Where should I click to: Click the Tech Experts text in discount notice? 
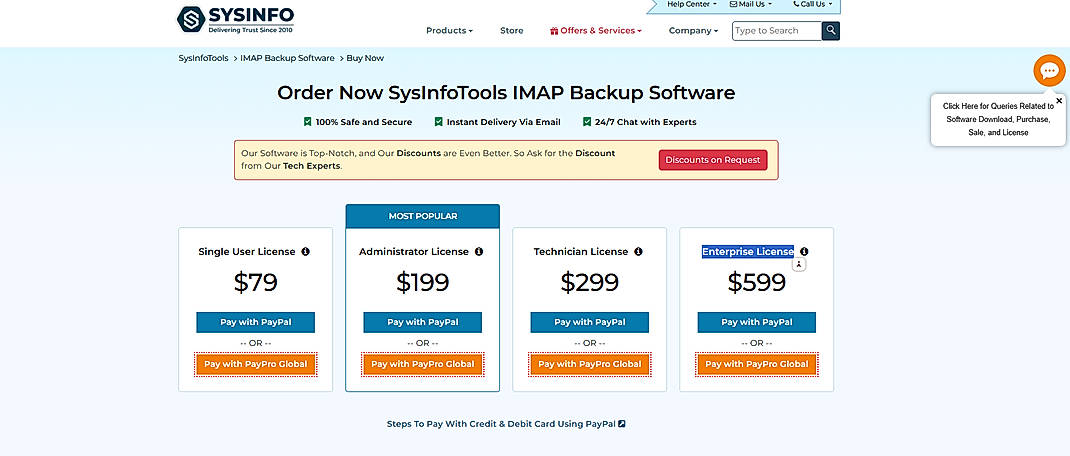(x=311, y=166)
